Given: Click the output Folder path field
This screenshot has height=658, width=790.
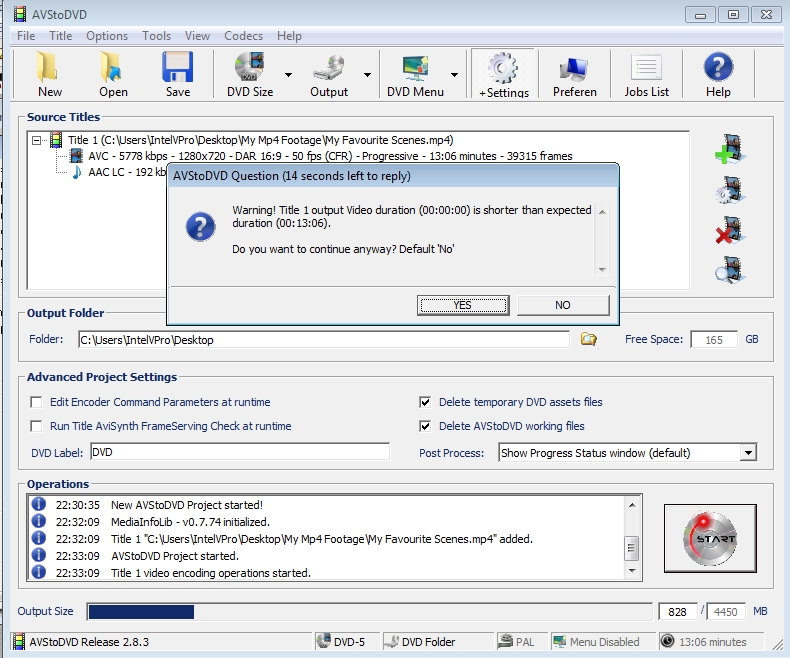Looking at the screenshot, I should 323,340.
